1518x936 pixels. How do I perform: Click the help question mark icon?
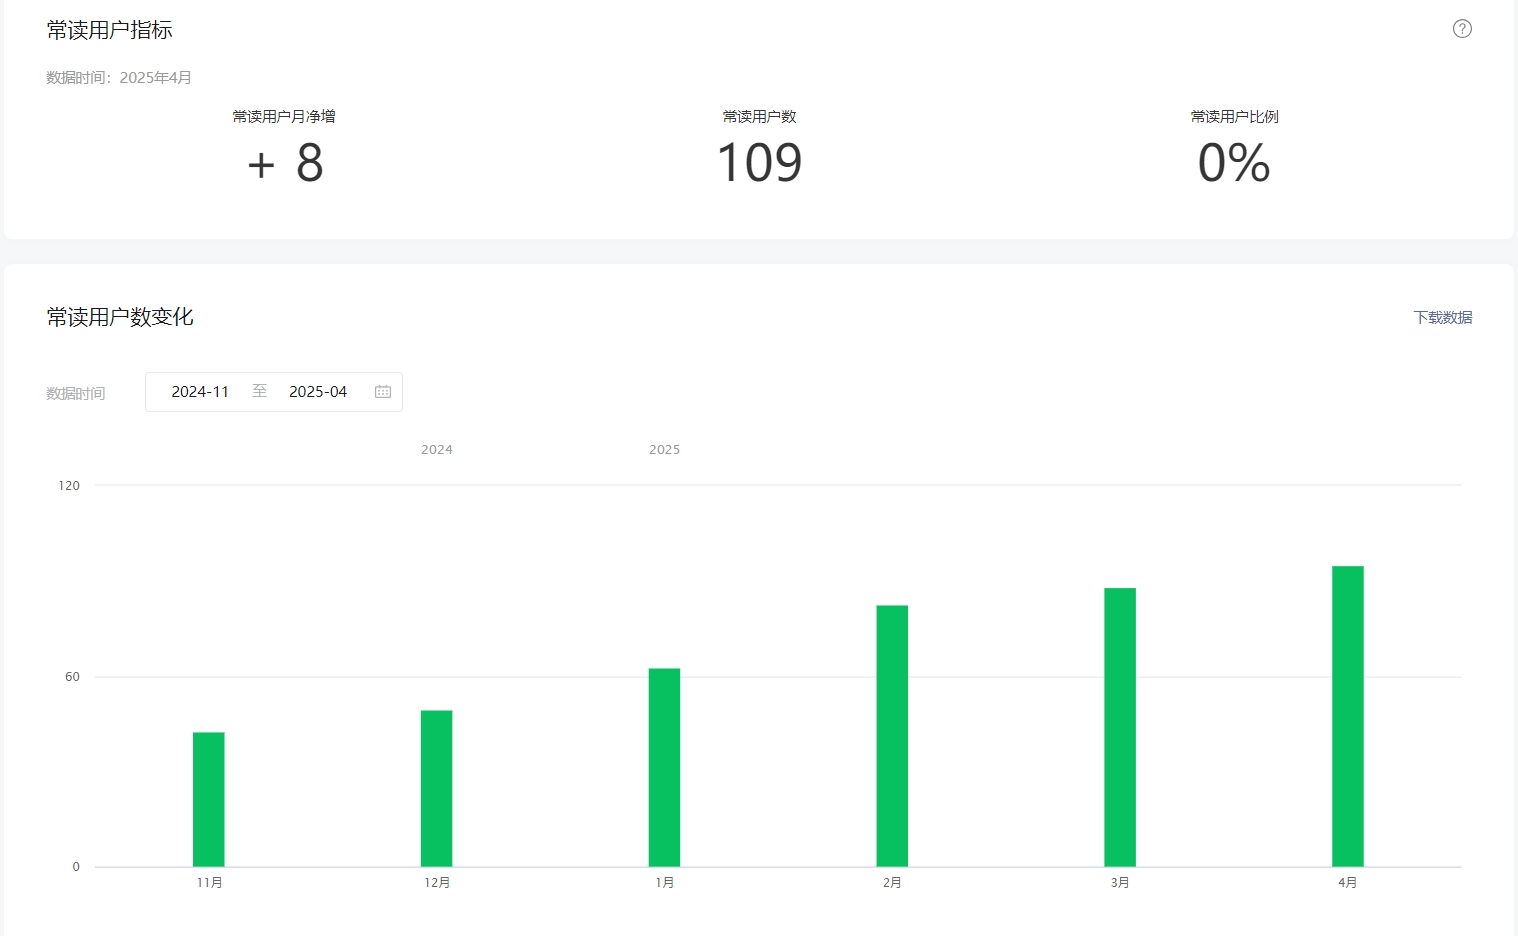[x=1462, y=29]
